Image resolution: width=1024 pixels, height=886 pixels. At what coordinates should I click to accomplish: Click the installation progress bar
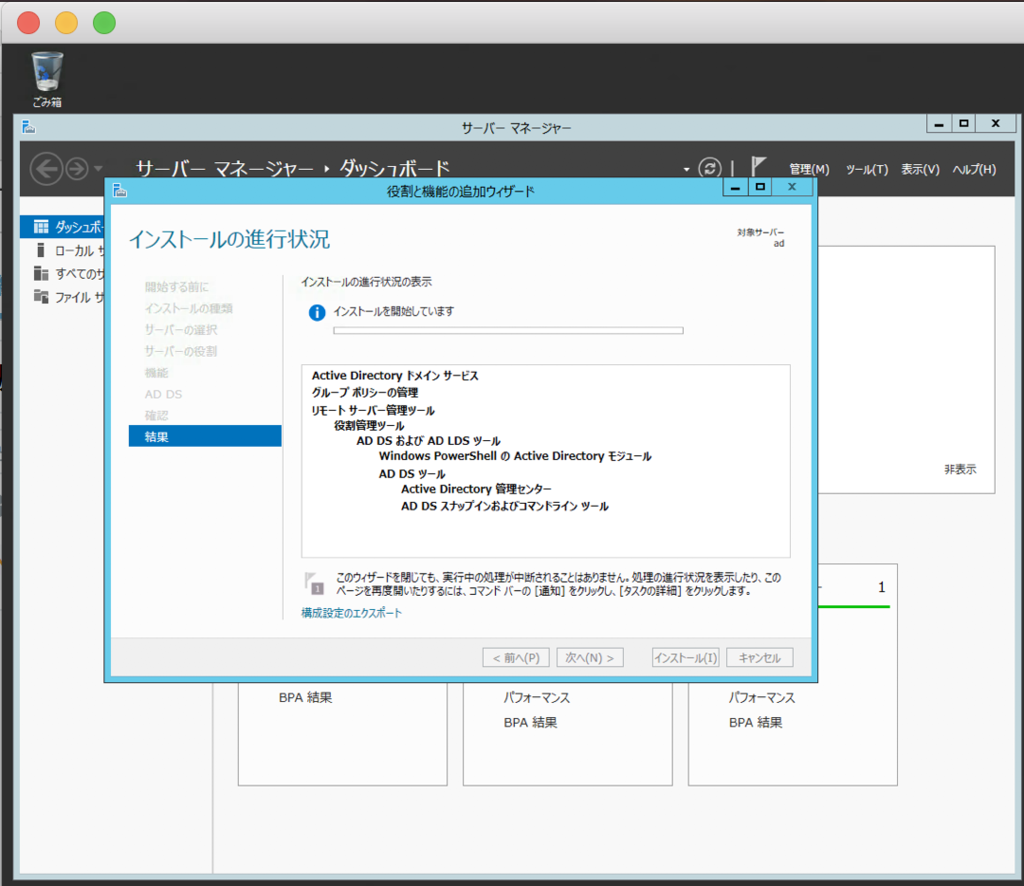508,330
